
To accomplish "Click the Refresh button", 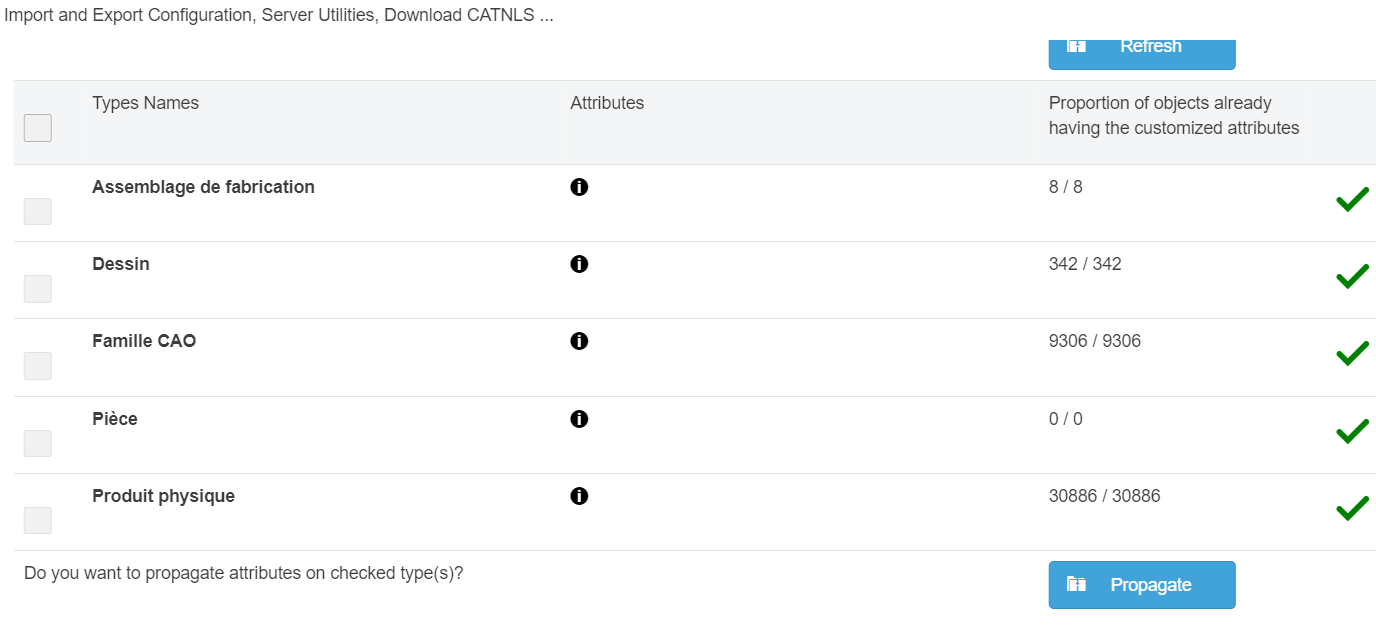I will 1141,48.
